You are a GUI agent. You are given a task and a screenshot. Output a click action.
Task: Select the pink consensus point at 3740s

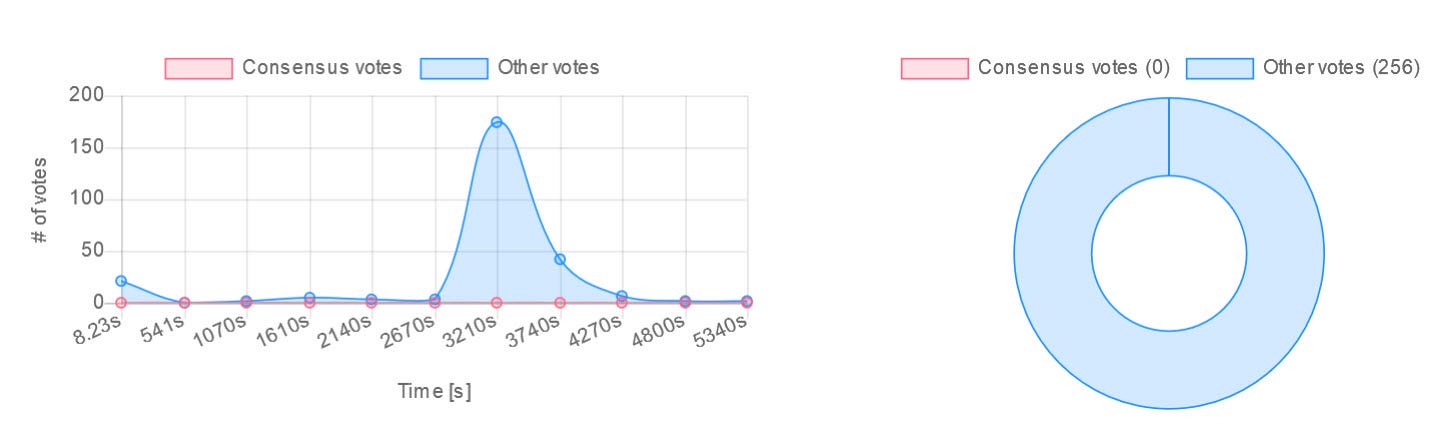click(x=560, y=302)
